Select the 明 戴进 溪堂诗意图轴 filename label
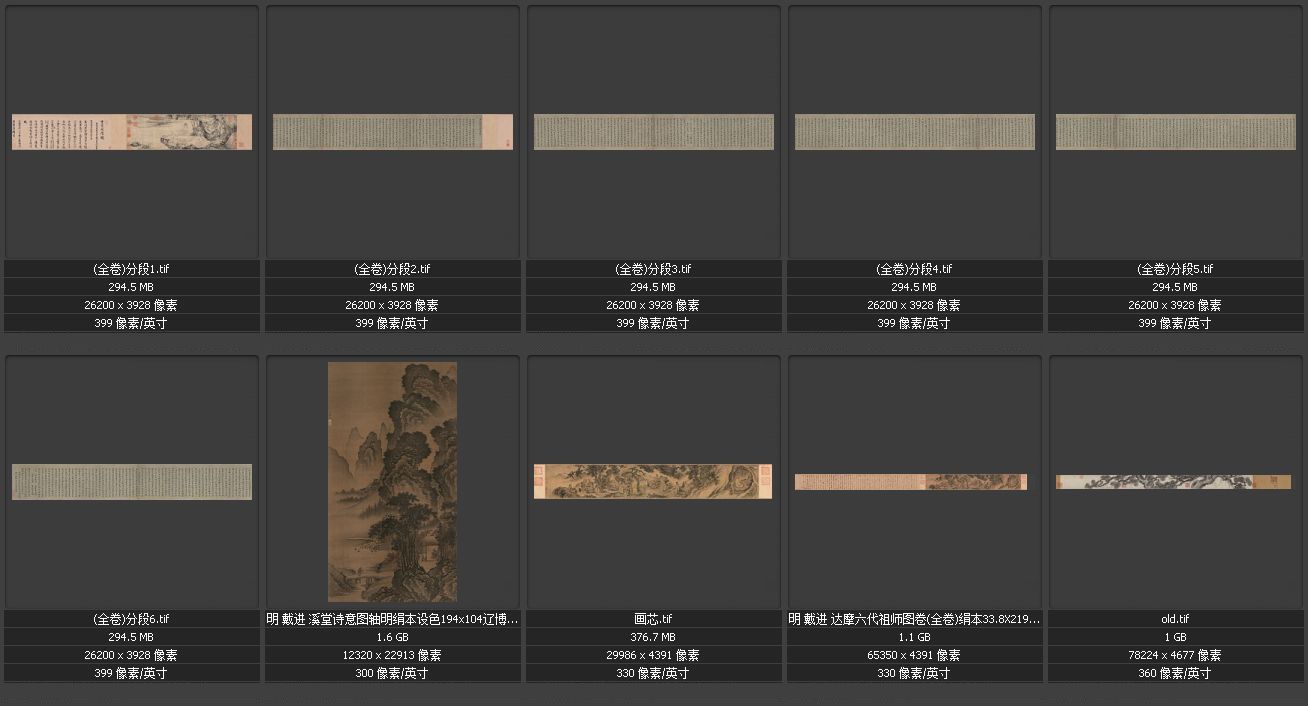This screenshot has width=1308, height=706. click(393, 619)
